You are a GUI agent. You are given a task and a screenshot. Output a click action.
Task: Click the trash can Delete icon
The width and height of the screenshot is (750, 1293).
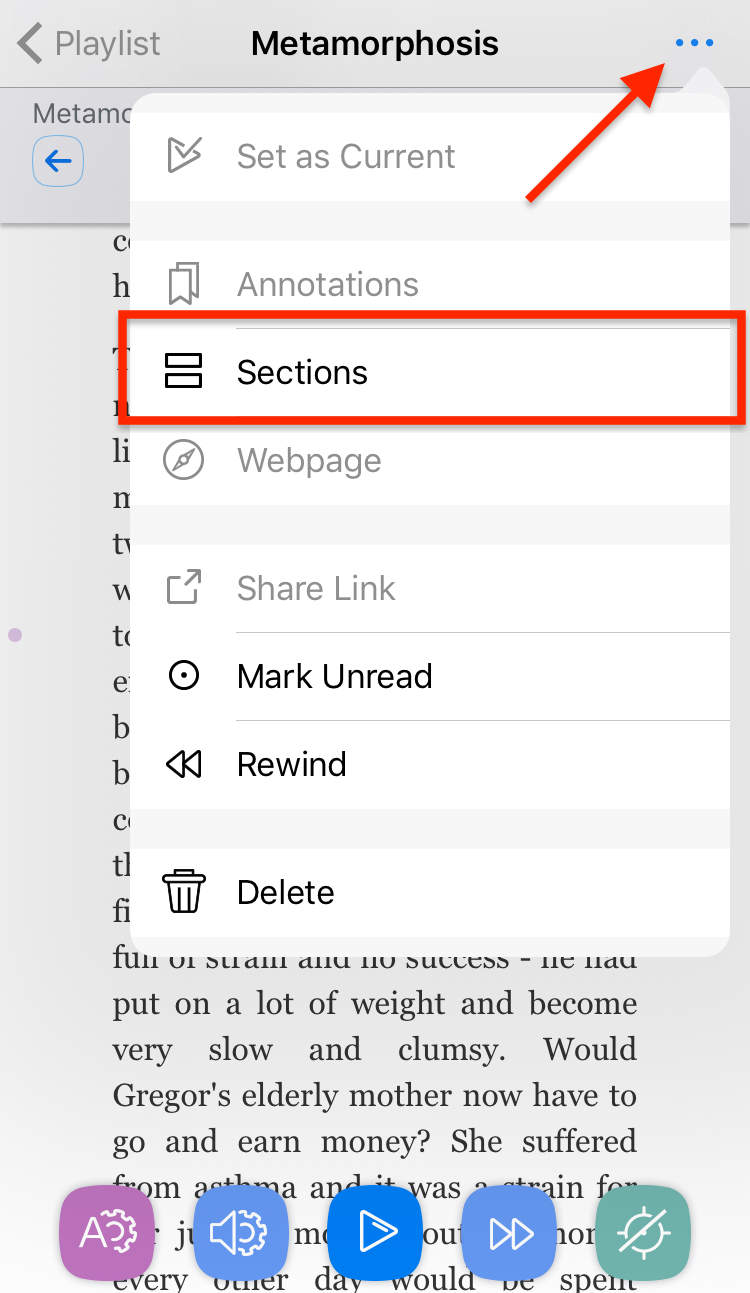(x=184, y=892)
